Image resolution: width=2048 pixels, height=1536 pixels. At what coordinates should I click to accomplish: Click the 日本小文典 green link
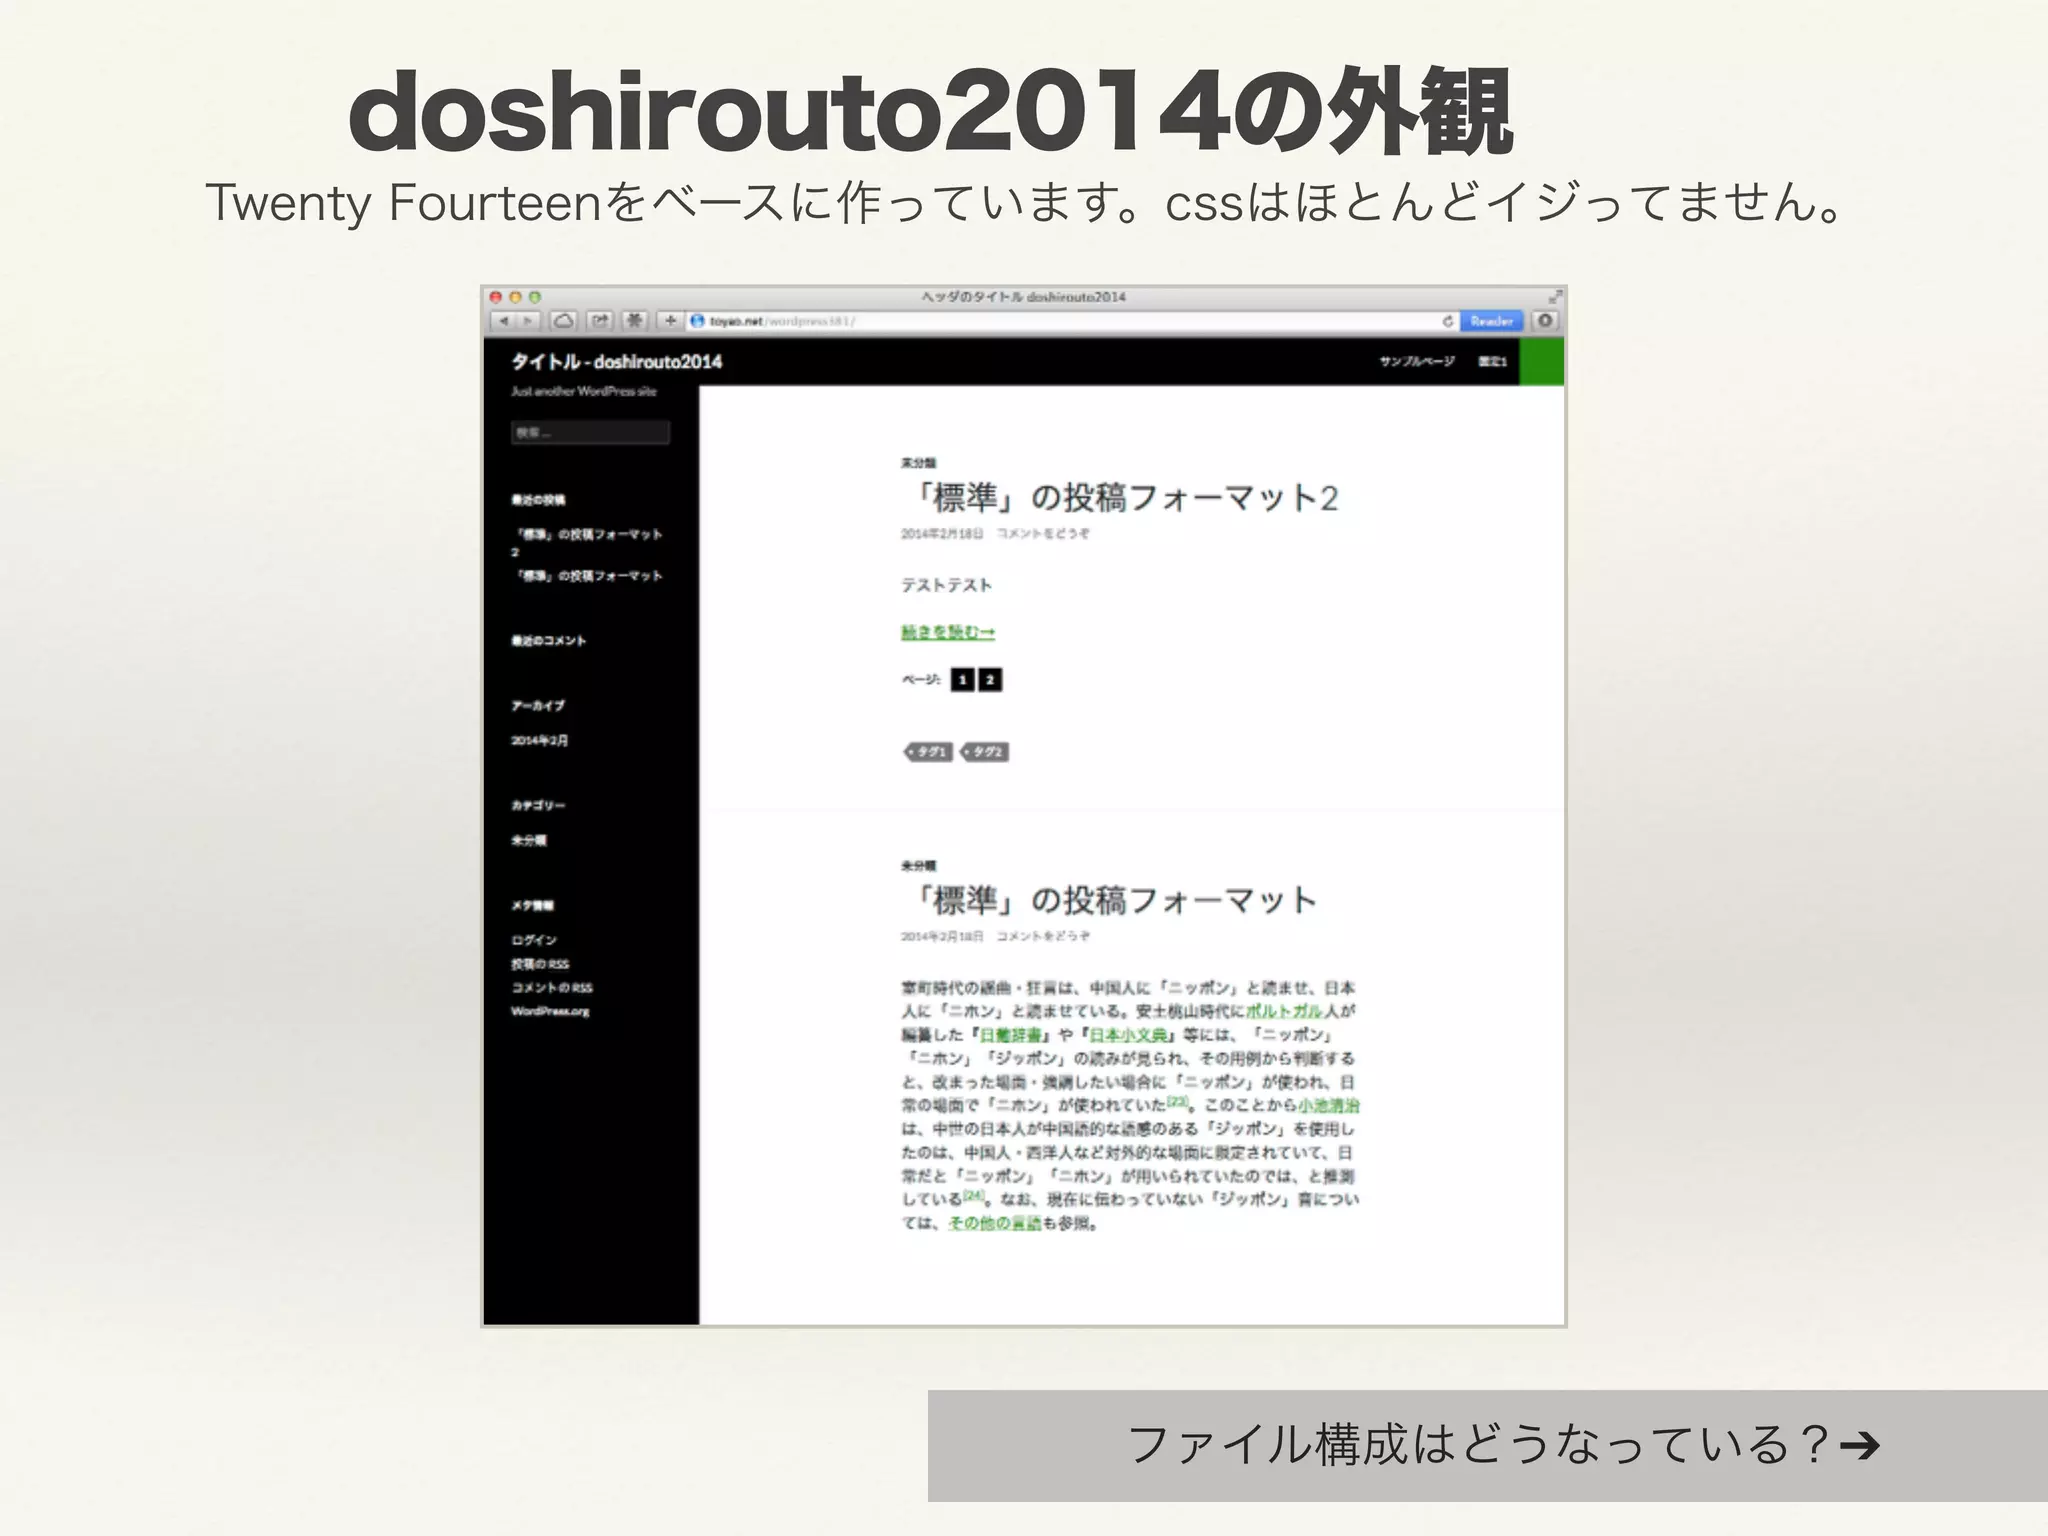point(1129,1035)
